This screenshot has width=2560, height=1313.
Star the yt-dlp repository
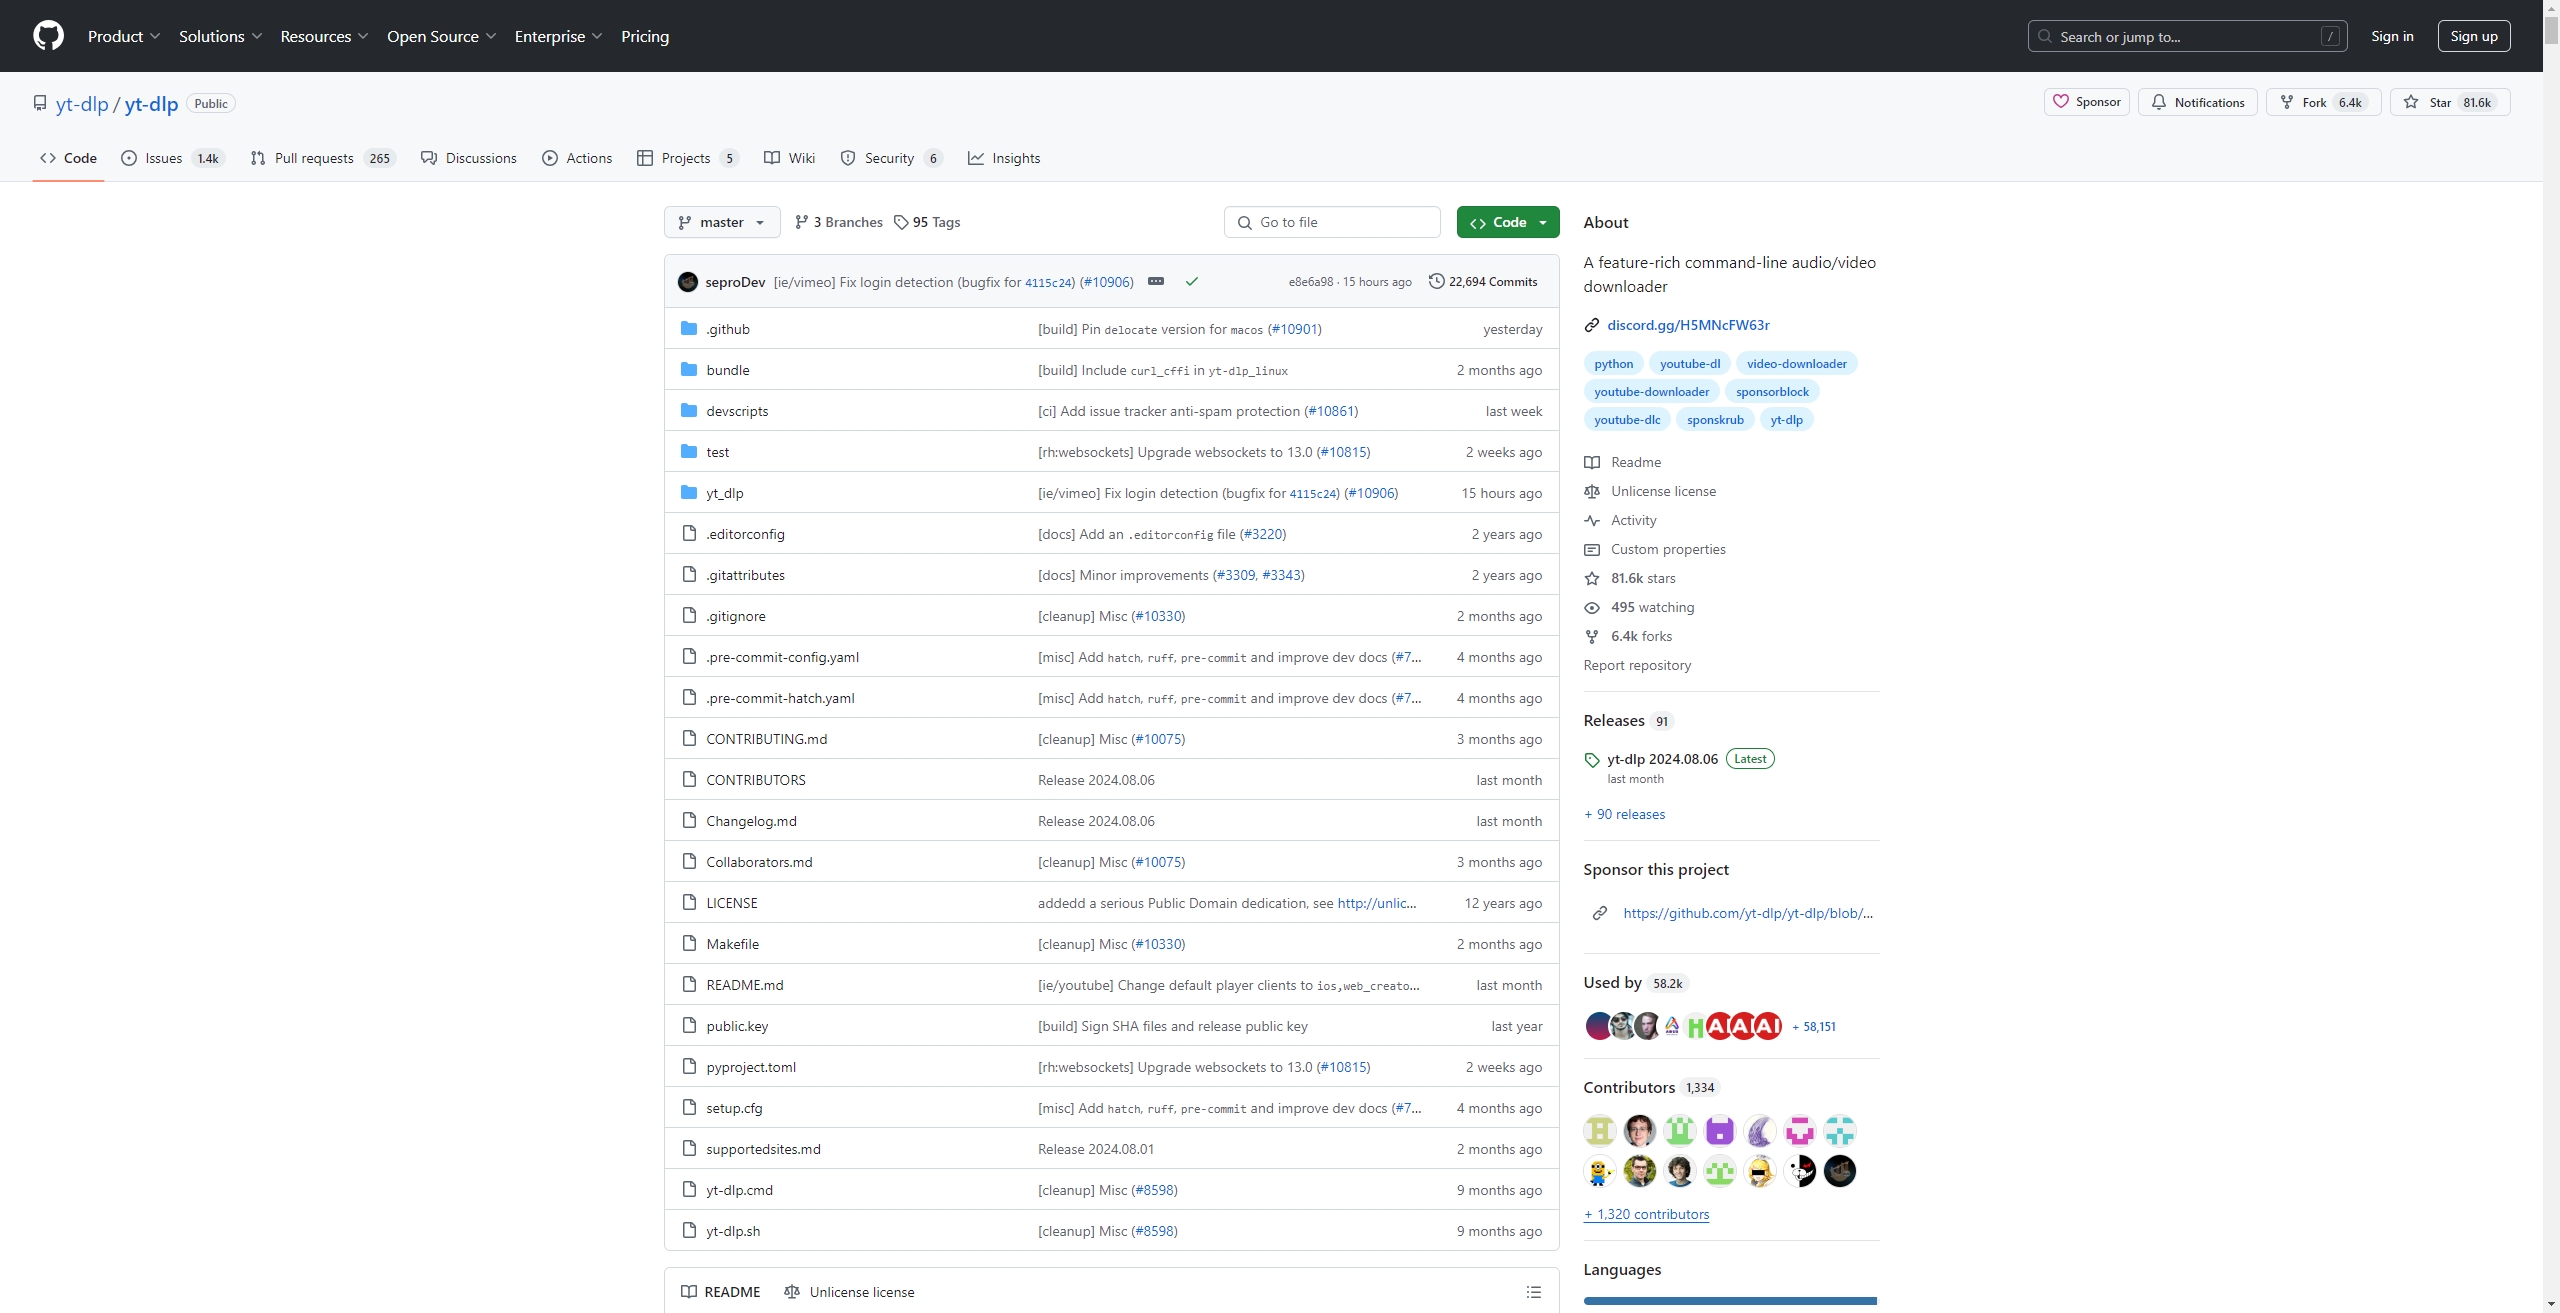2450,102
